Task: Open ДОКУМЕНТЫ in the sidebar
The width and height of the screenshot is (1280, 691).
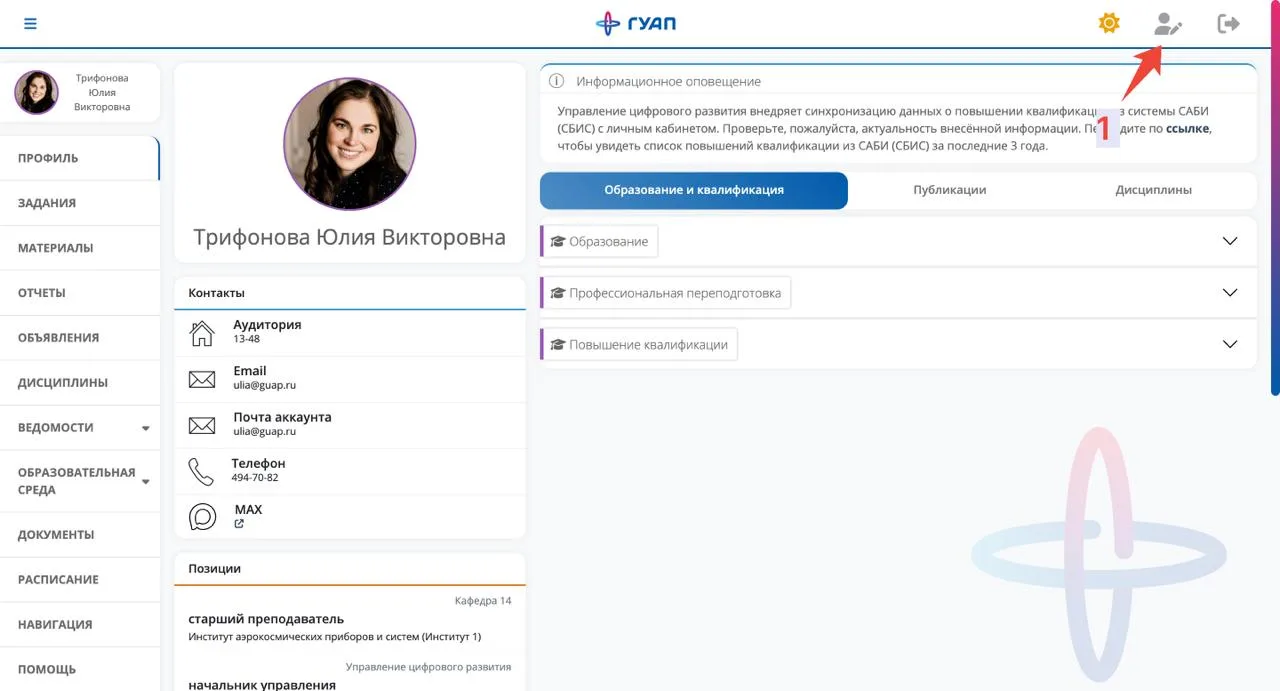Action: pyautogui.click(x=80, y=535)
